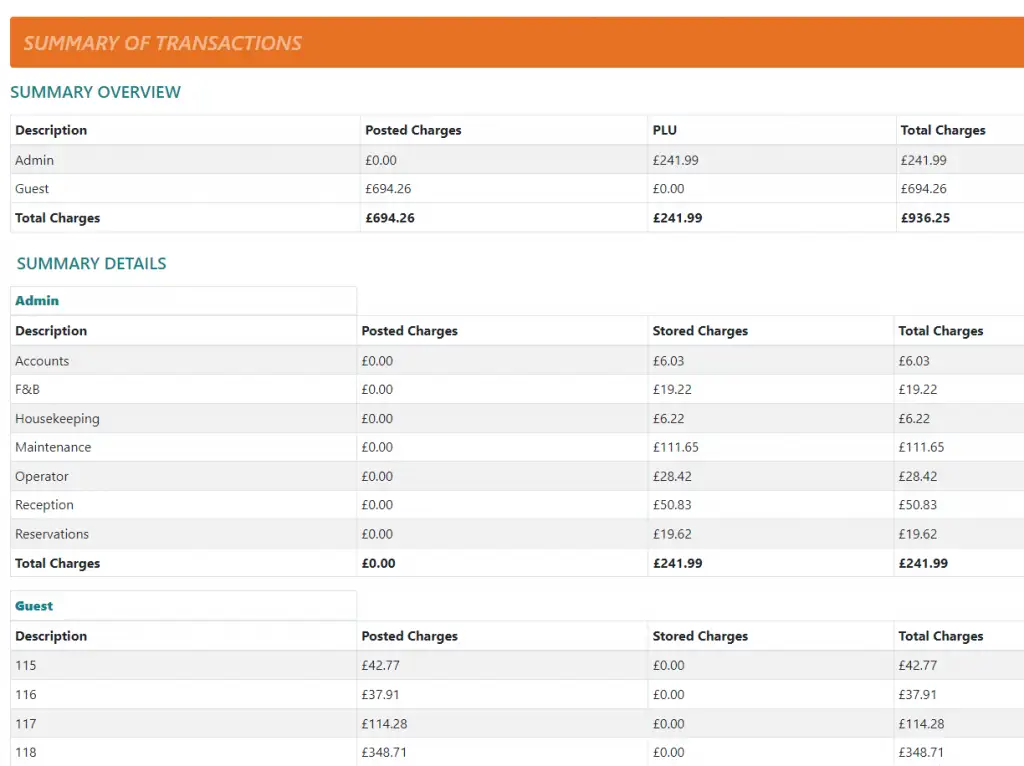Click room 116 Stored Charges £0.00
Screen dimensions: 1024x766
click(x=668, y=695)
